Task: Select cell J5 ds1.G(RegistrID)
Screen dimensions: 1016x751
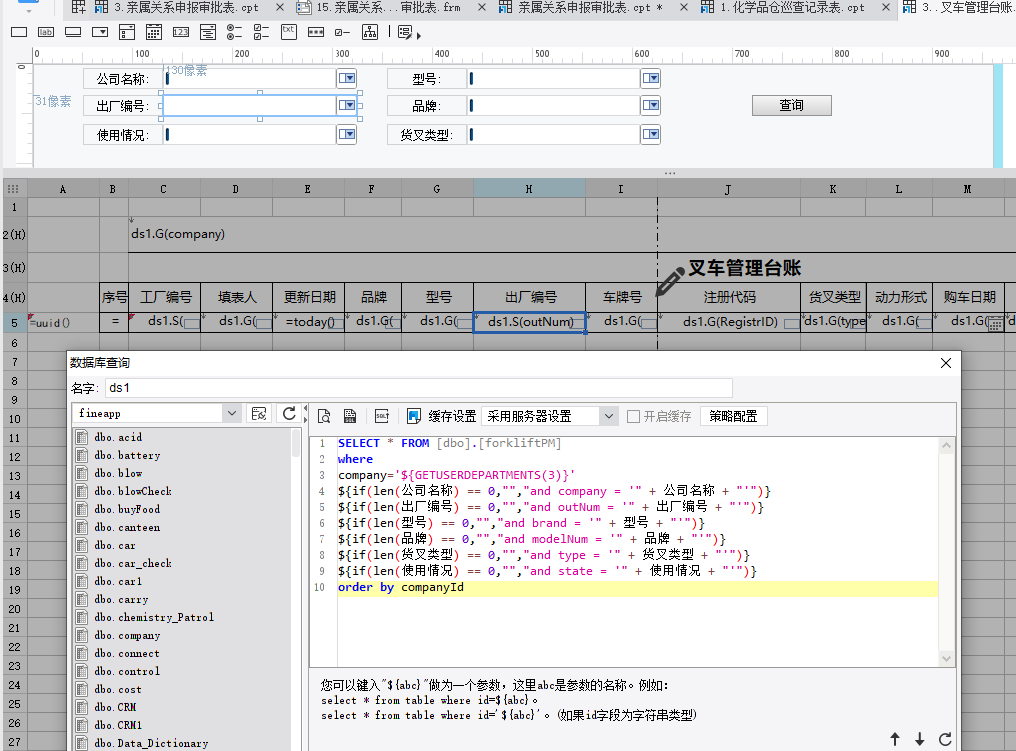Action: pos(729,322)
